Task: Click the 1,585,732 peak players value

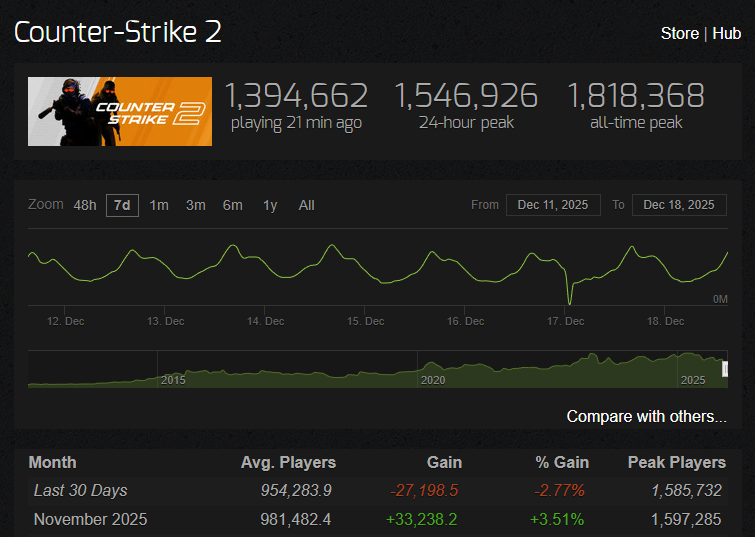Action: point(687,491)
